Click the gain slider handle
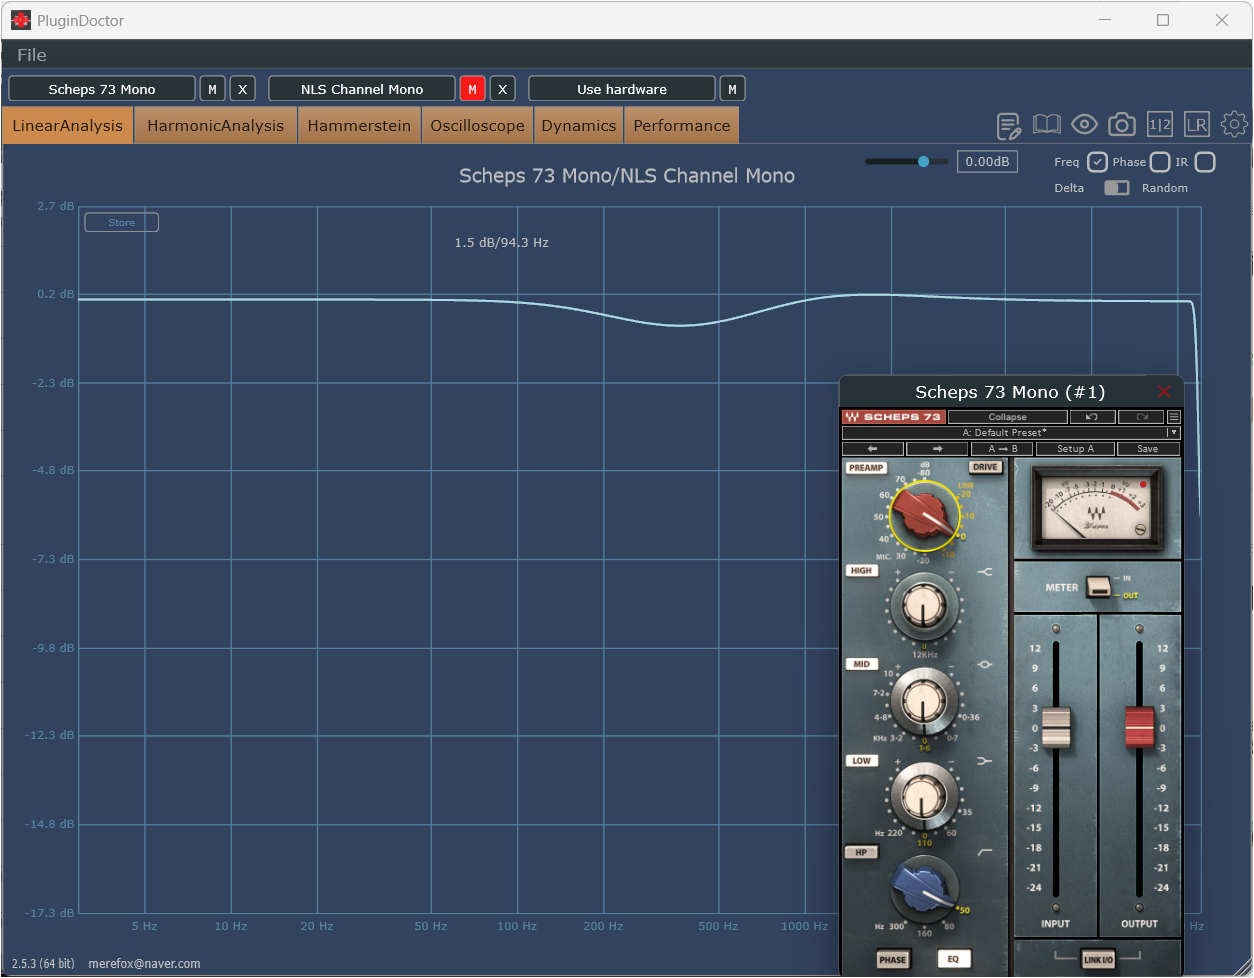 click(923, 162)
